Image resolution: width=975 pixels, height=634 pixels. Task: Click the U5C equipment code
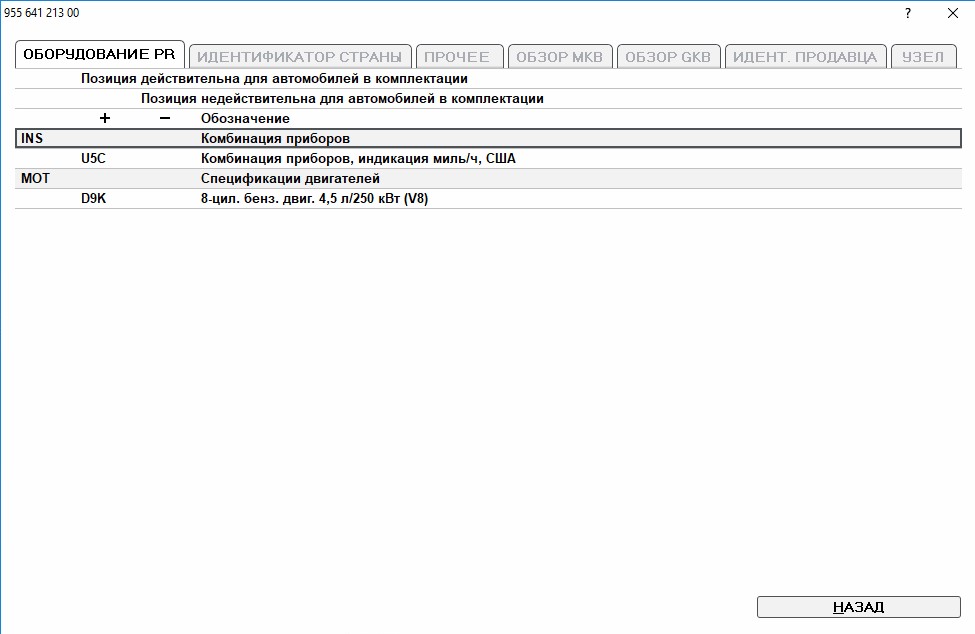(93, 158)
